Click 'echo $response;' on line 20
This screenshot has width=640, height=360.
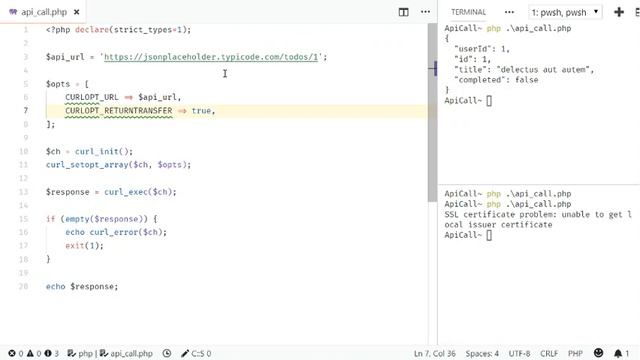(x=82, y=287)
